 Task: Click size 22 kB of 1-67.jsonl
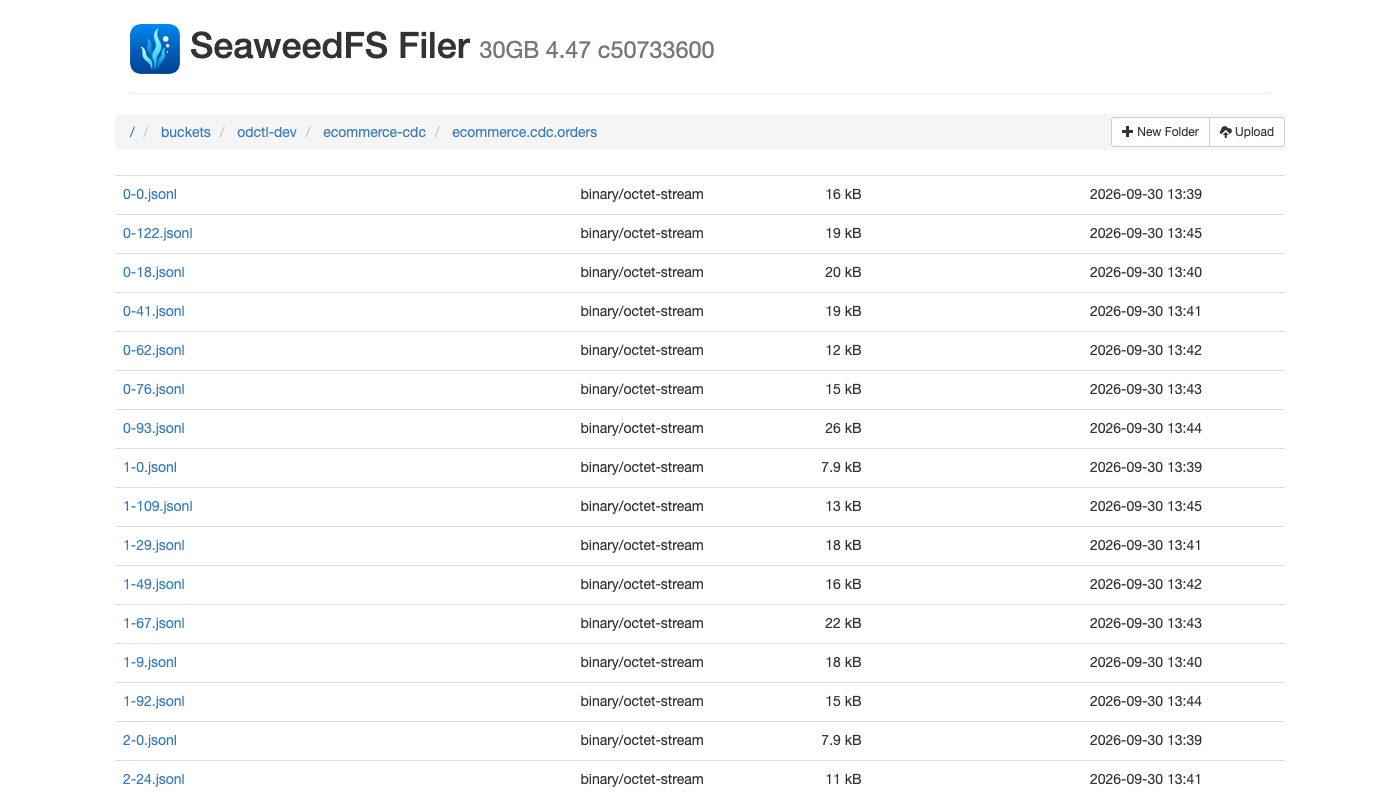pos(843,623)
